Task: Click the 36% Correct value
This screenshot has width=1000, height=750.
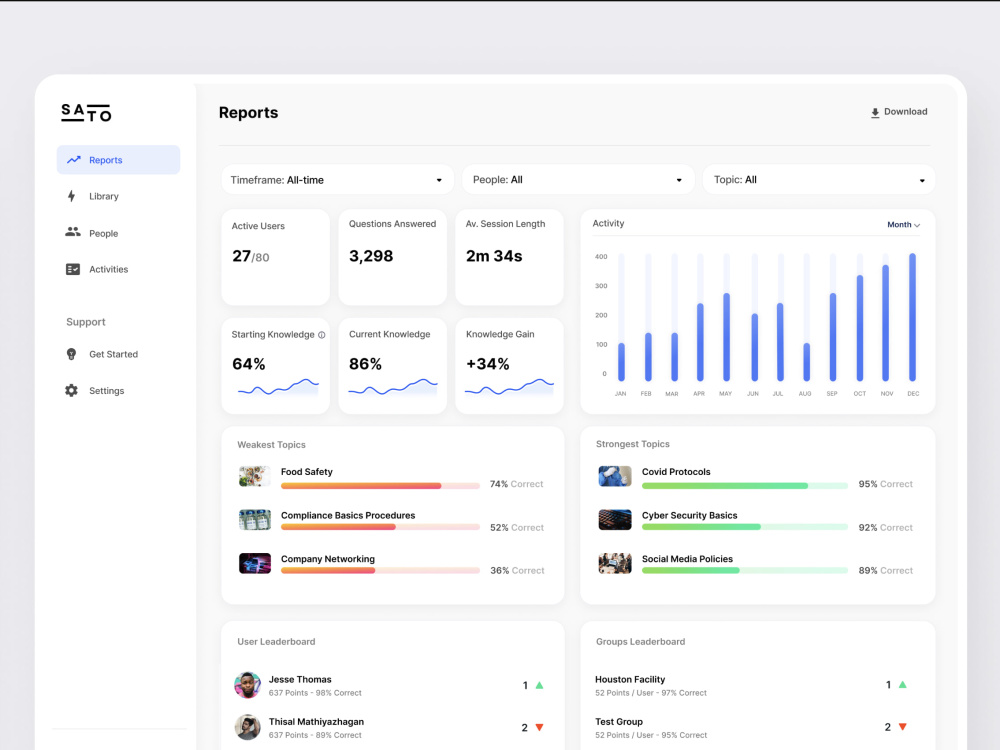Action: coord(517,571)
